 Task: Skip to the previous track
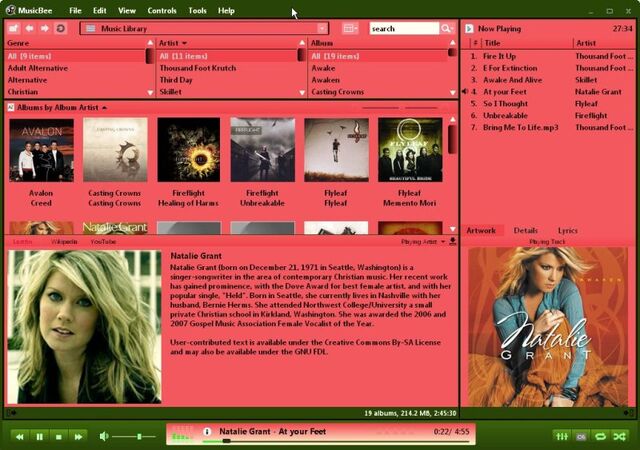pos(20,437)
